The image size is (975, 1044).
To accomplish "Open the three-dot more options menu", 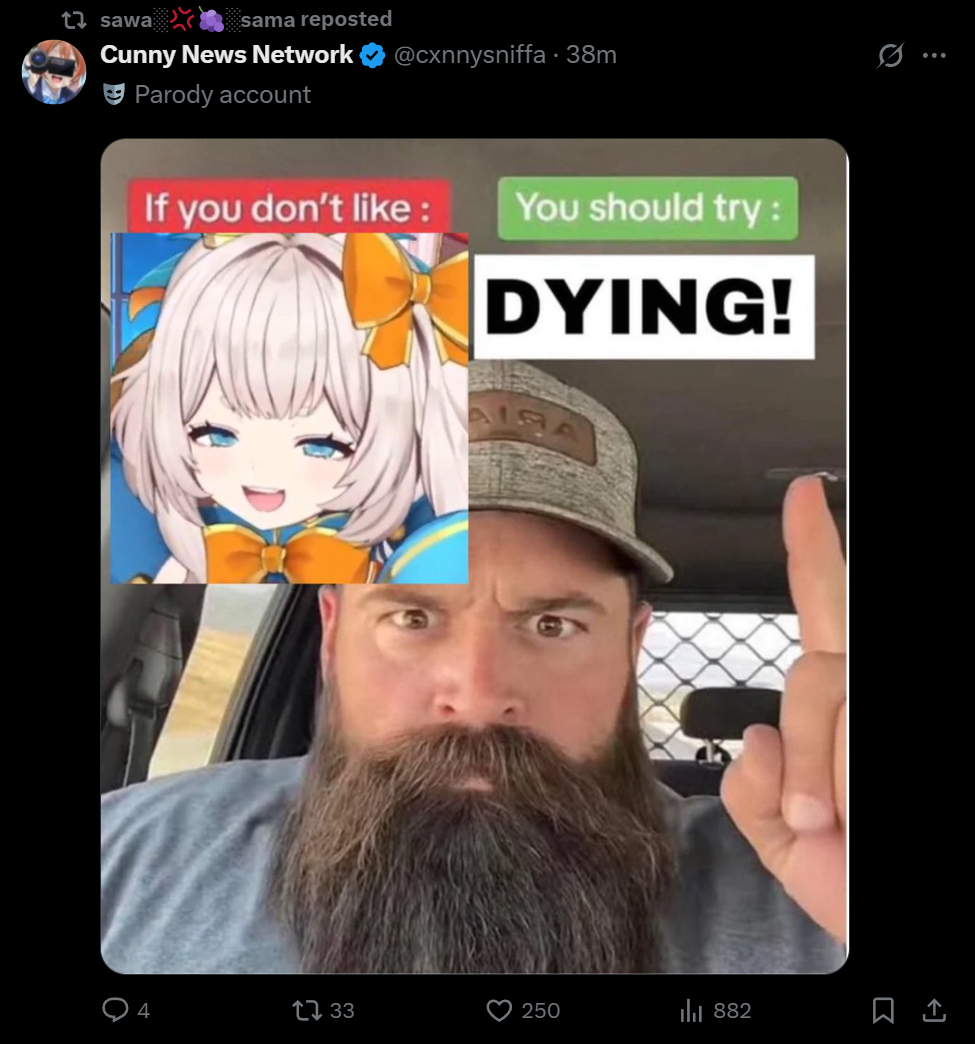I will [934, 55].
